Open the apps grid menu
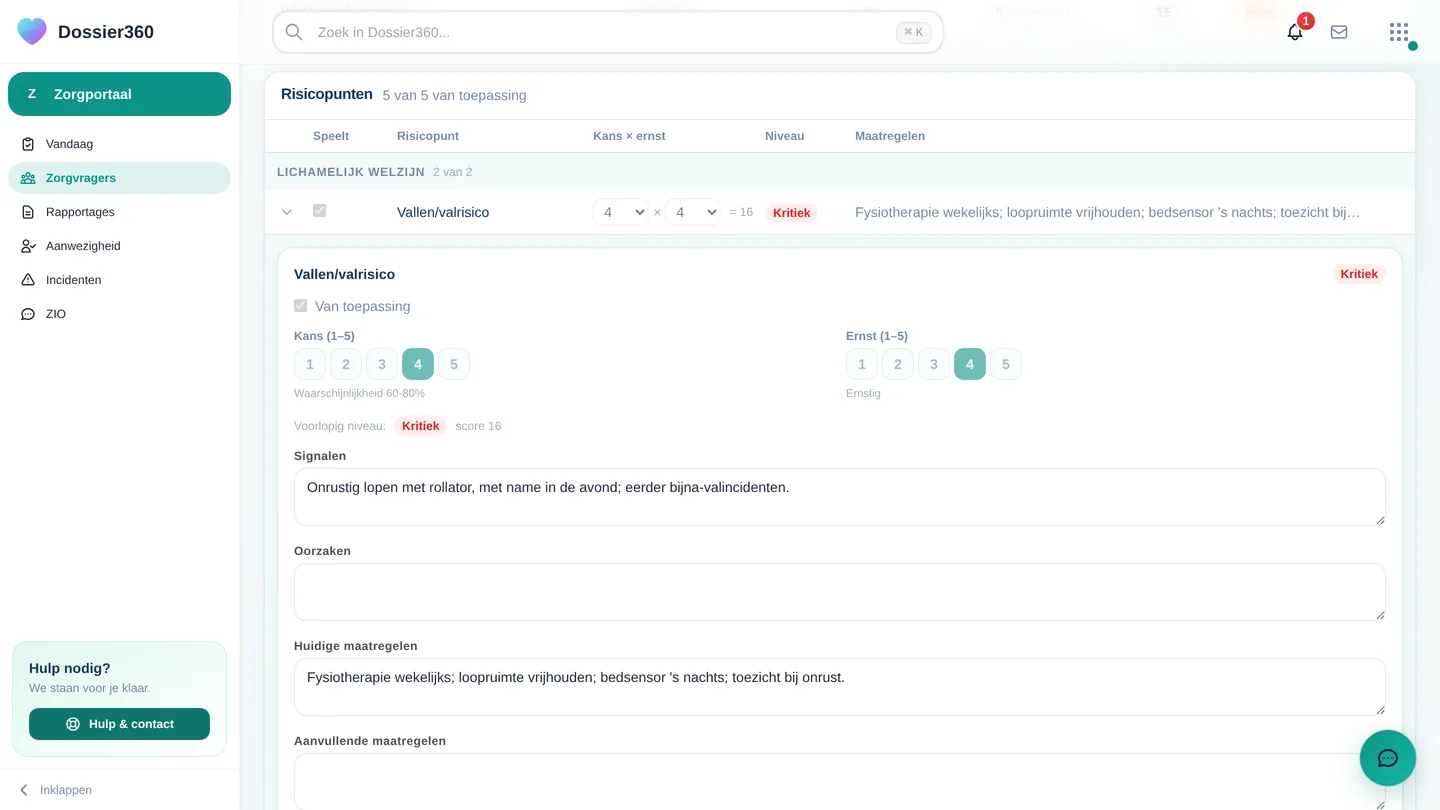This screenshot has width=1440, height=810. click(x=1399, y=32)
